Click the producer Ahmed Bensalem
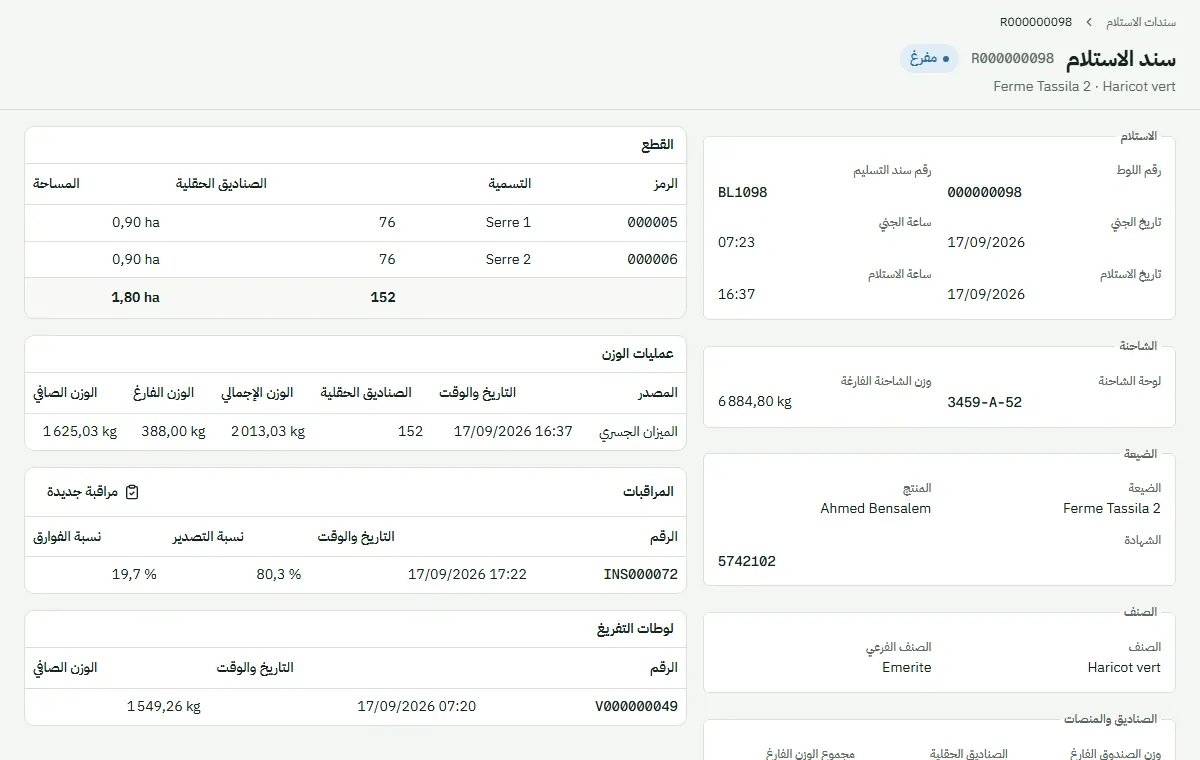Screen dimensions: 1200x760 [x=876, y=508]
